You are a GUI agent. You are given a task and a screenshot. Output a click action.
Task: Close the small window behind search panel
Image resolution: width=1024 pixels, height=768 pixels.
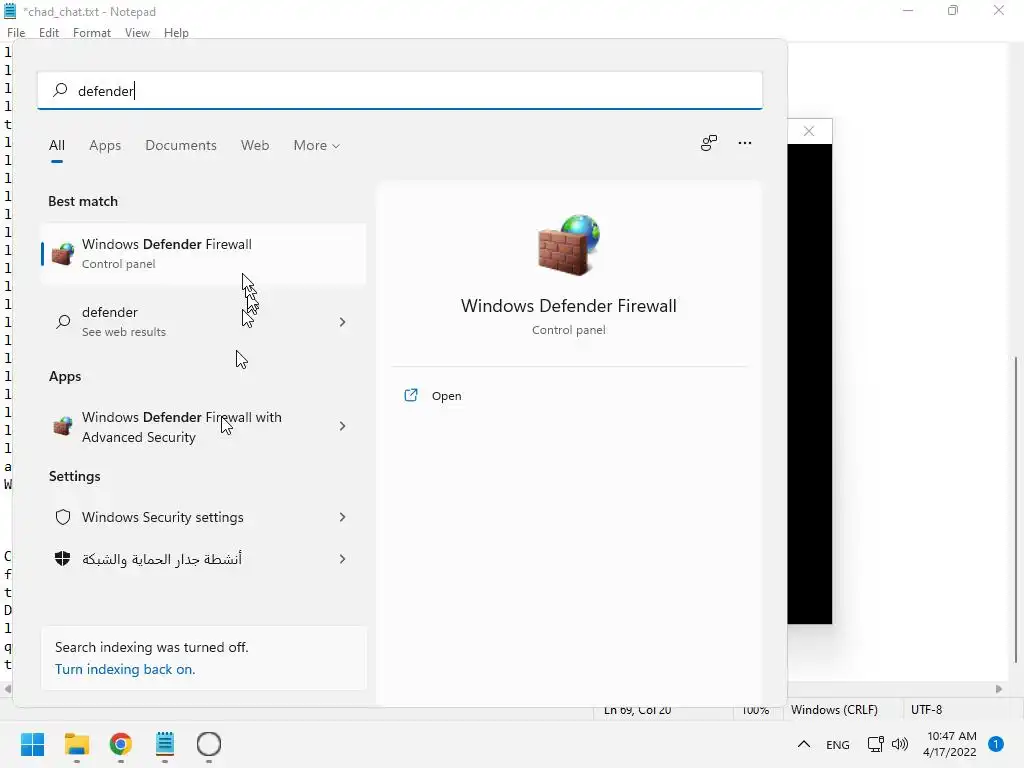808,131
